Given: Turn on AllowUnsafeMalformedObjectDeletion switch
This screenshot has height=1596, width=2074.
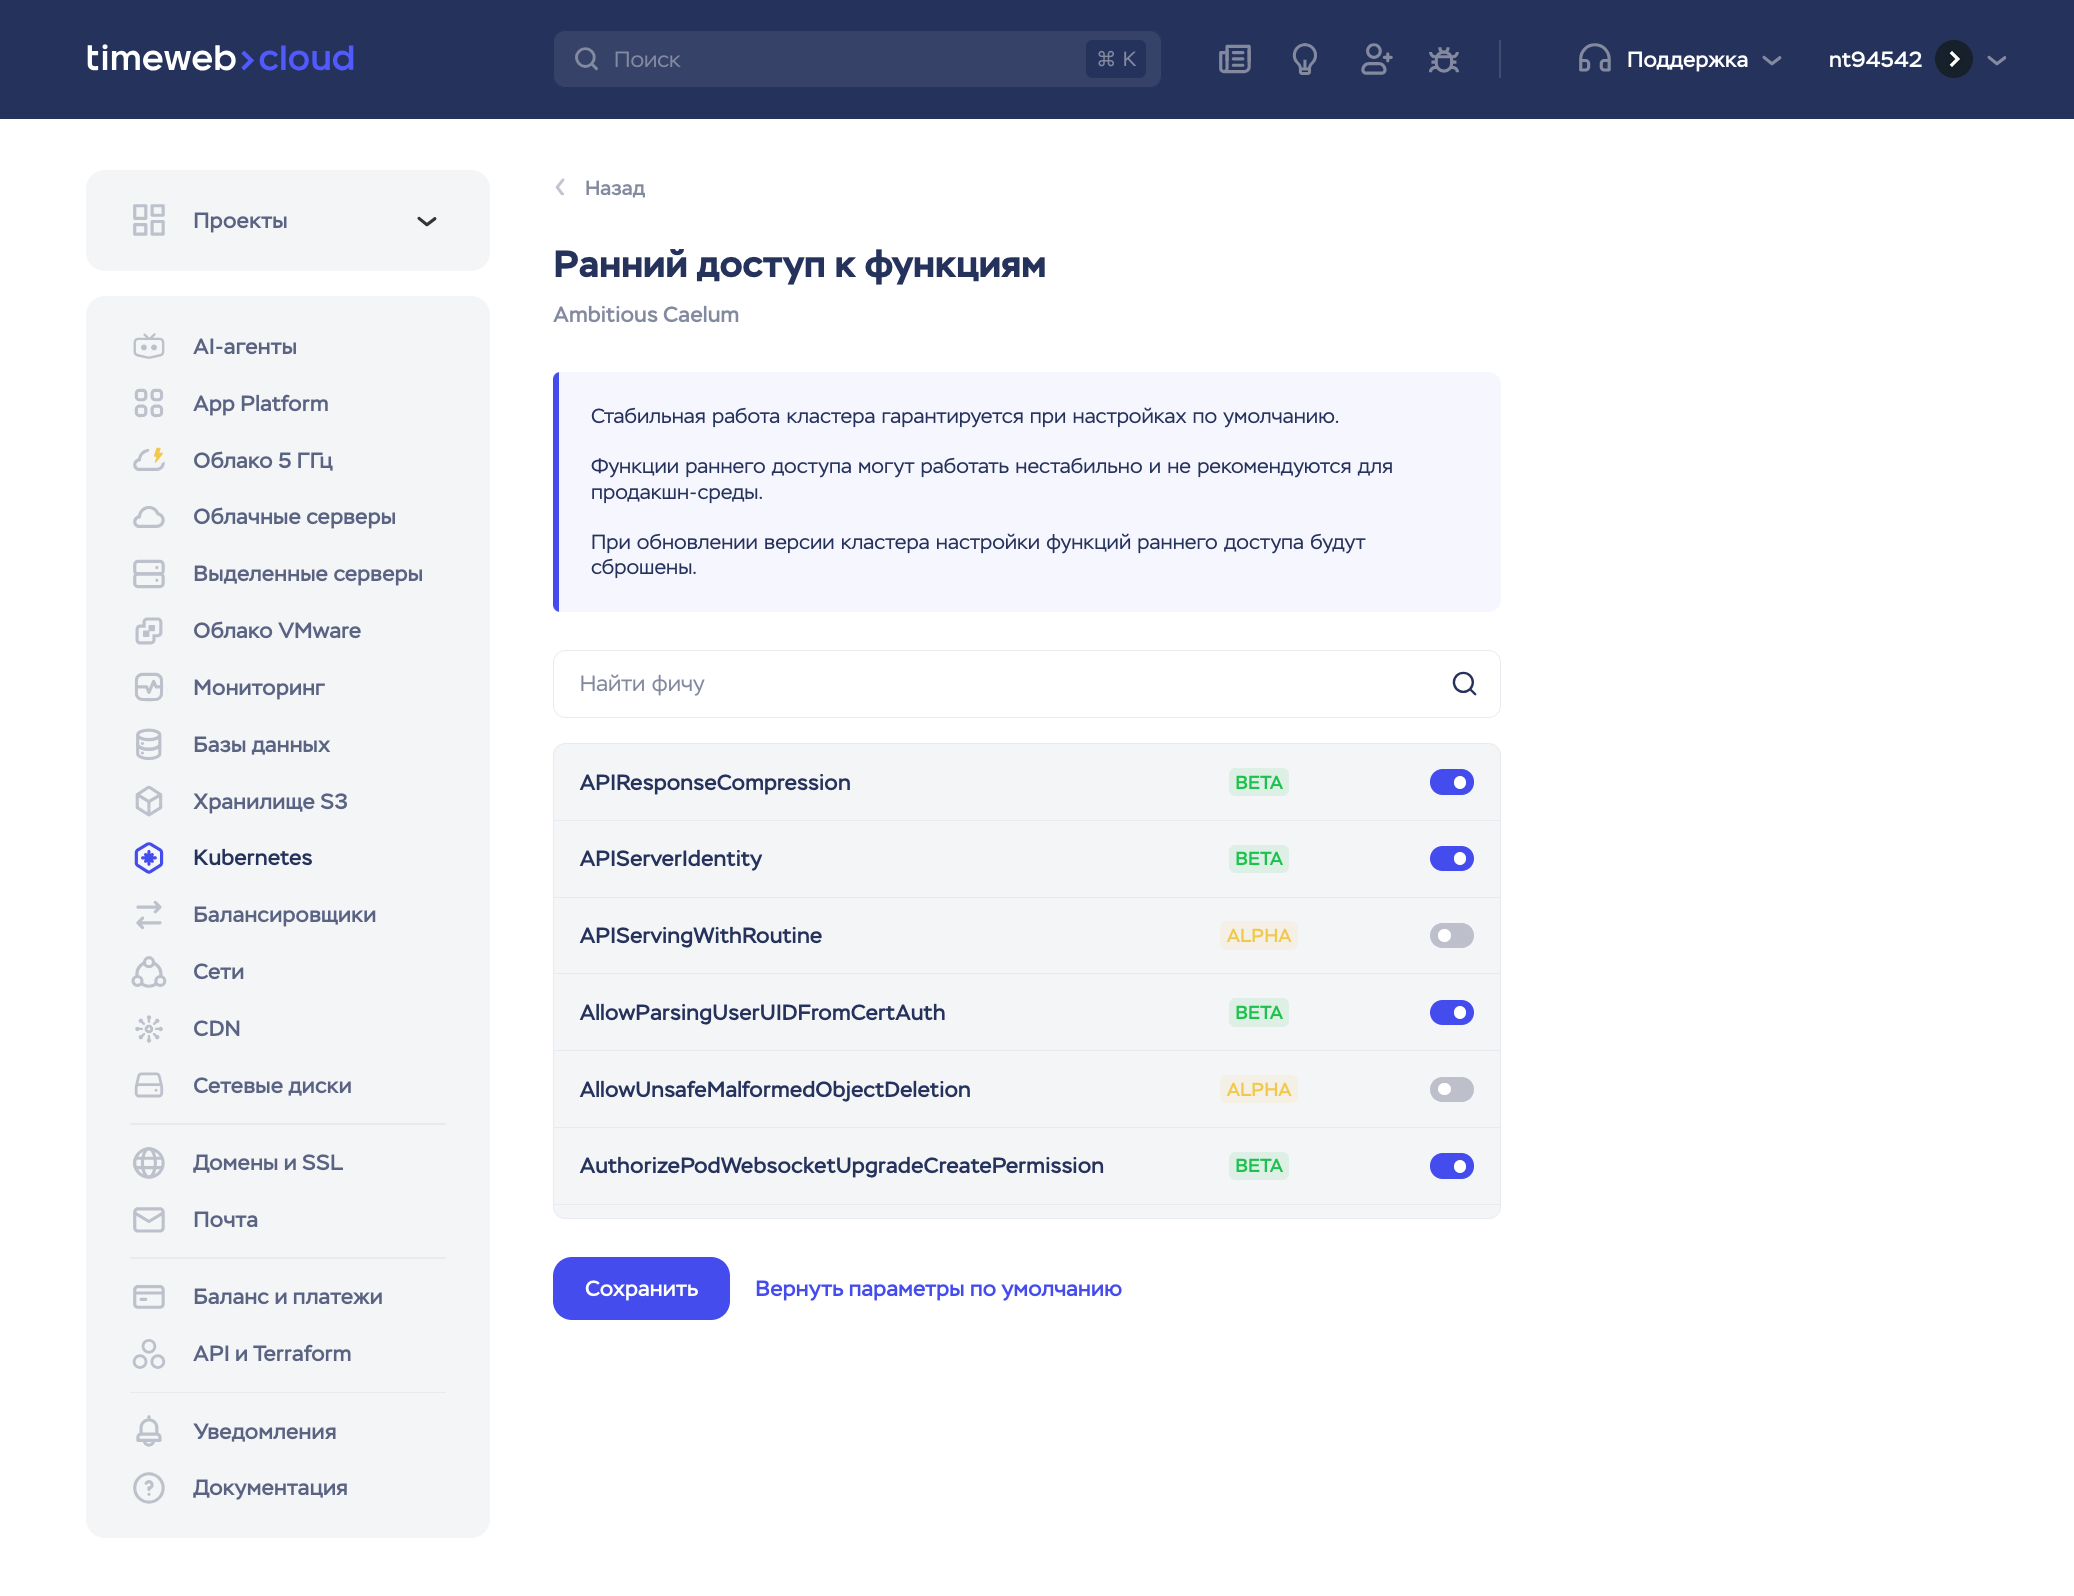Looking at the screenshot, I should (1451, 1090).
